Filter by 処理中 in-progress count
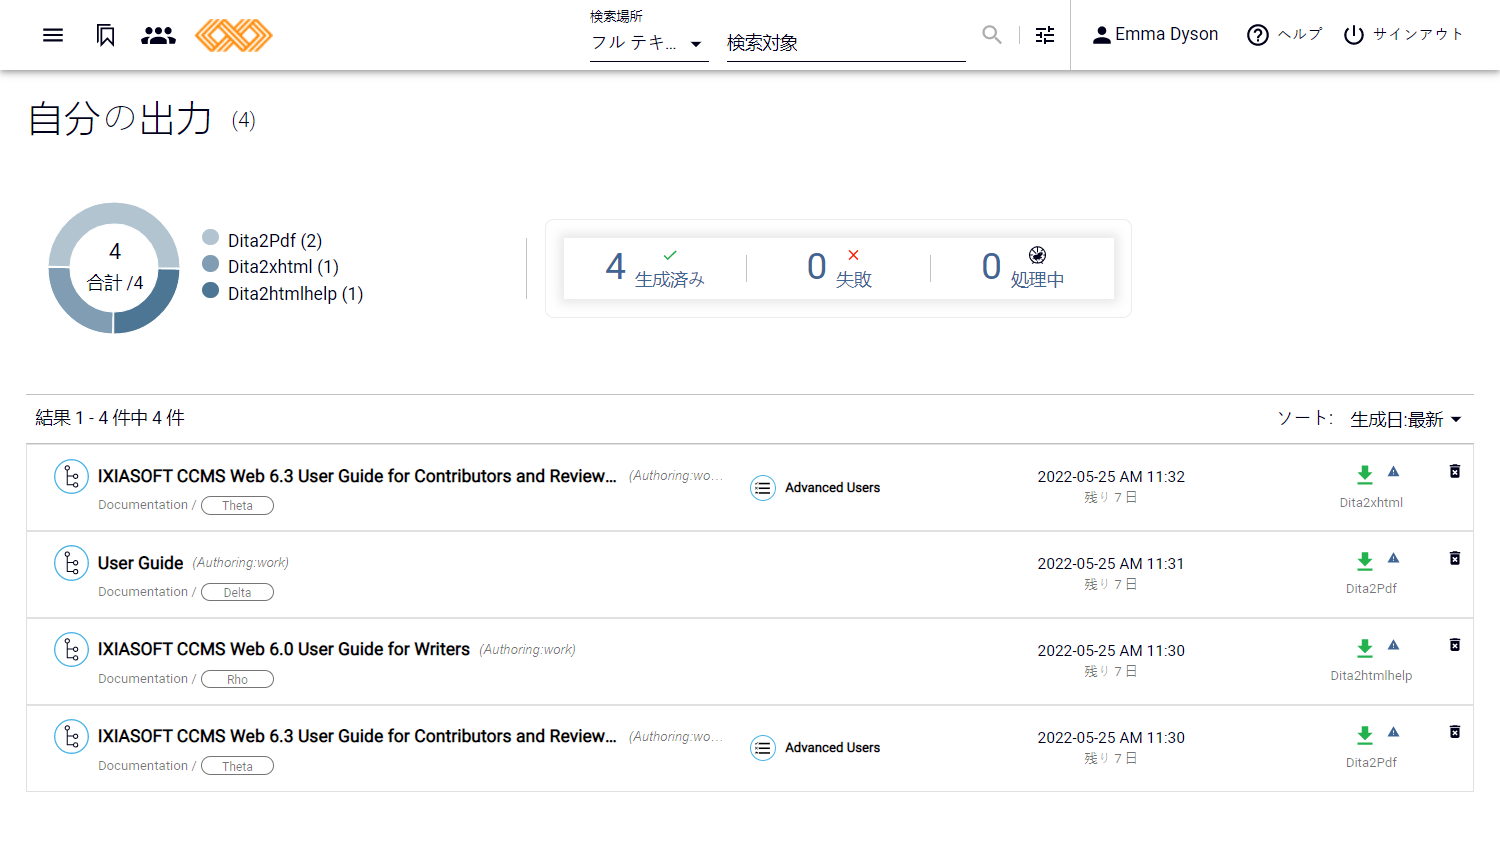This screenshot has height=850, width=1500. [1023, 268]
